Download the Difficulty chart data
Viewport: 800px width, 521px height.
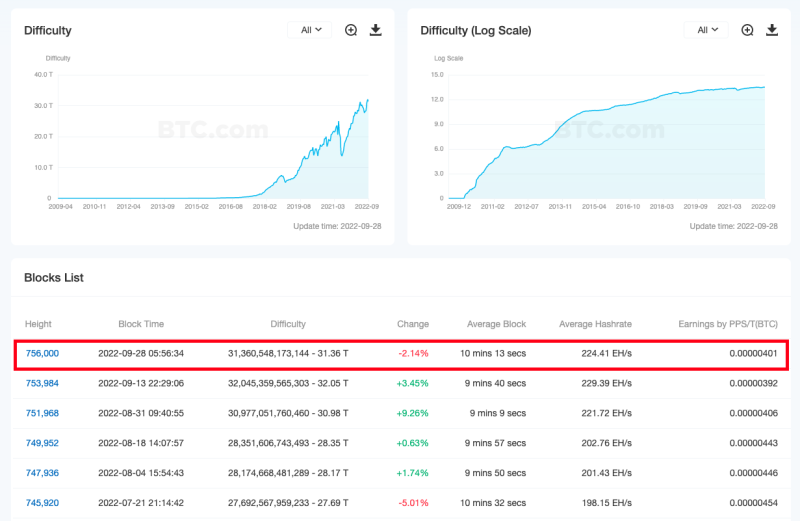click(376, 30)
